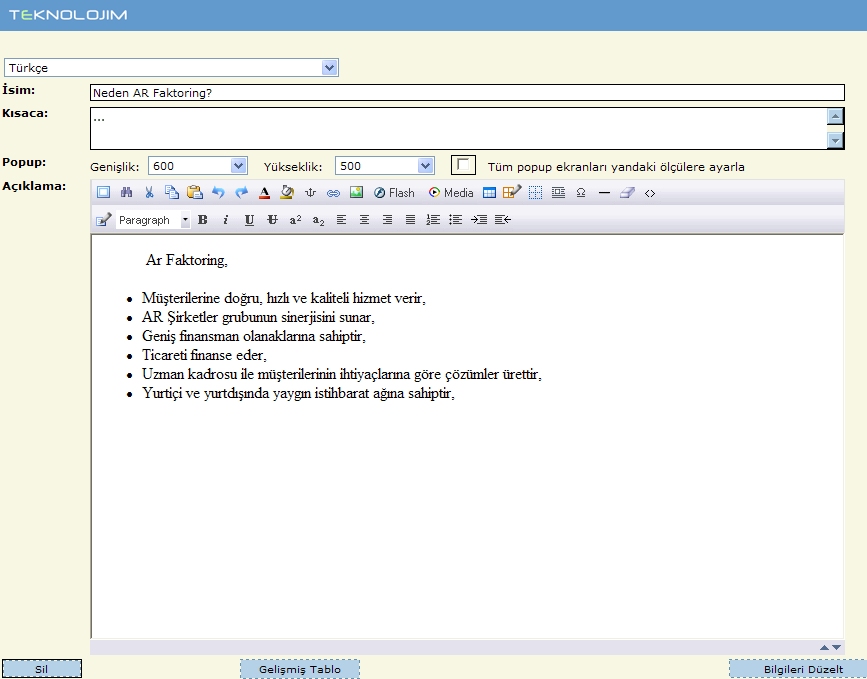Screen dimensions: 867x679
Task: Check 'Tüm popup ekranları' checkbox
Action: [x=463, y=165]
